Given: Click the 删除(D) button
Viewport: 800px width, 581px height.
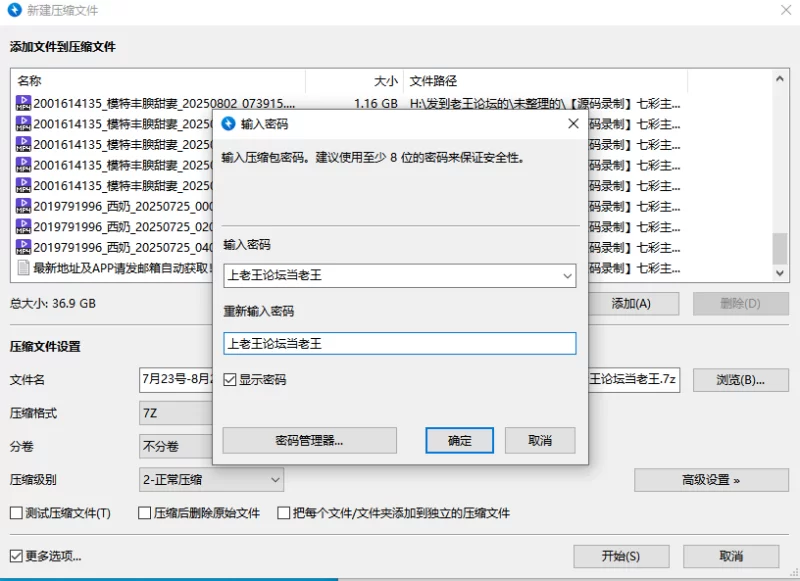Looking at the screenshot, I should point(740,304).
